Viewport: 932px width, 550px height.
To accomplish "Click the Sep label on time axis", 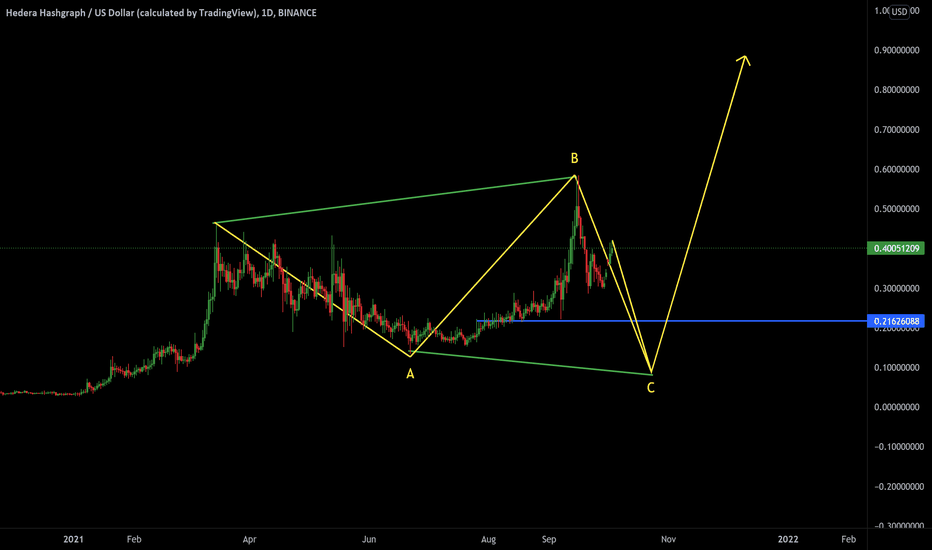I will (x=549, y=539).
